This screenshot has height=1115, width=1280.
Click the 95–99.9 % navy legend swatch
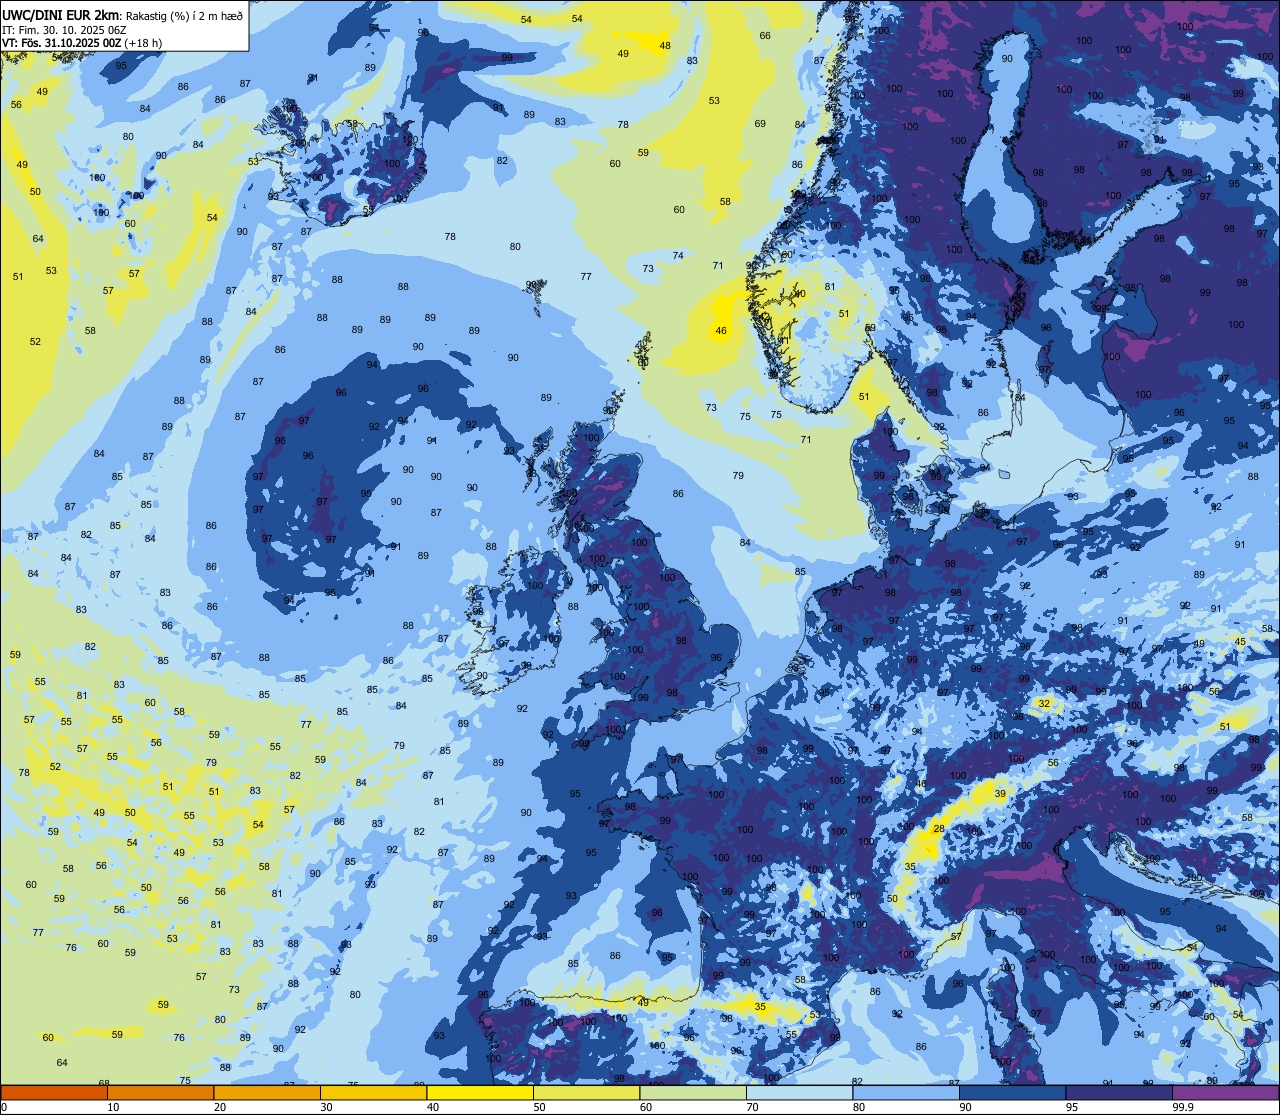[x=1119, y=1092]
